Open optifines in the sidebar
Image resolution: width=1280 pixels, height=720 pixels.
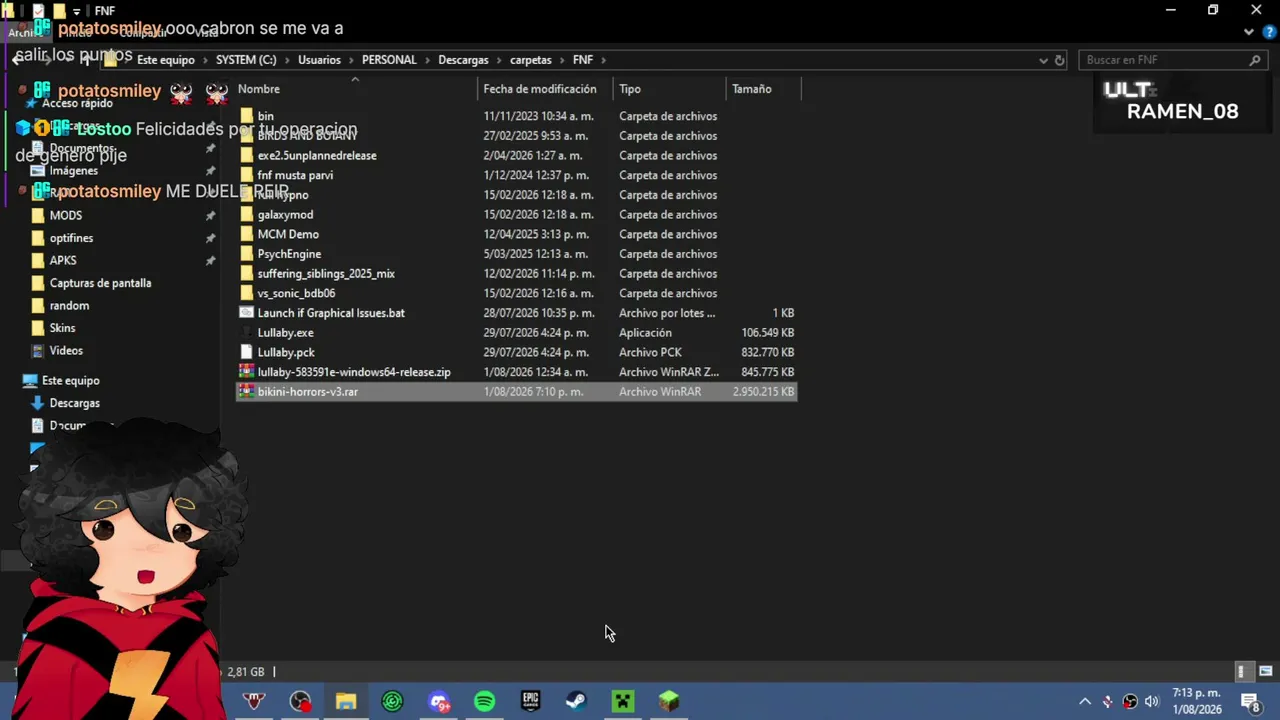coord(71,238)
